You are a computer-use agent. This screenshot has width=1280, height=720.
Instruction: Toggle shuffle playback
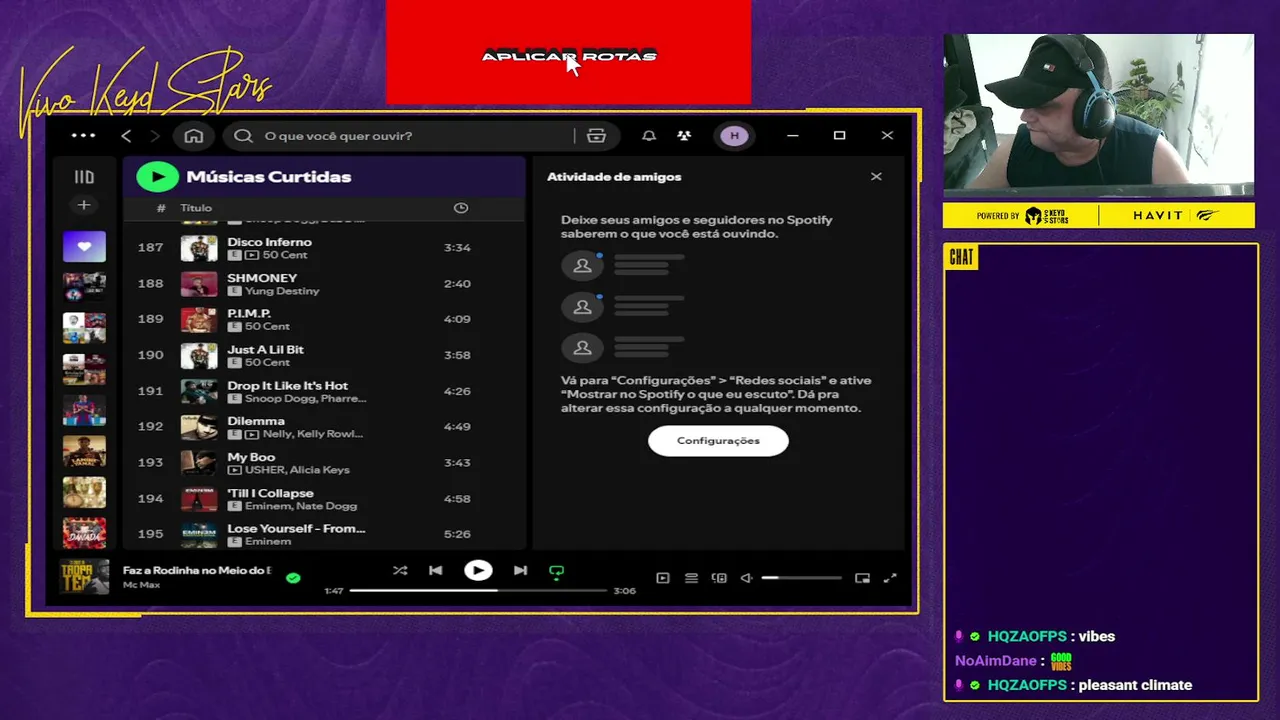tap(400, 571)
